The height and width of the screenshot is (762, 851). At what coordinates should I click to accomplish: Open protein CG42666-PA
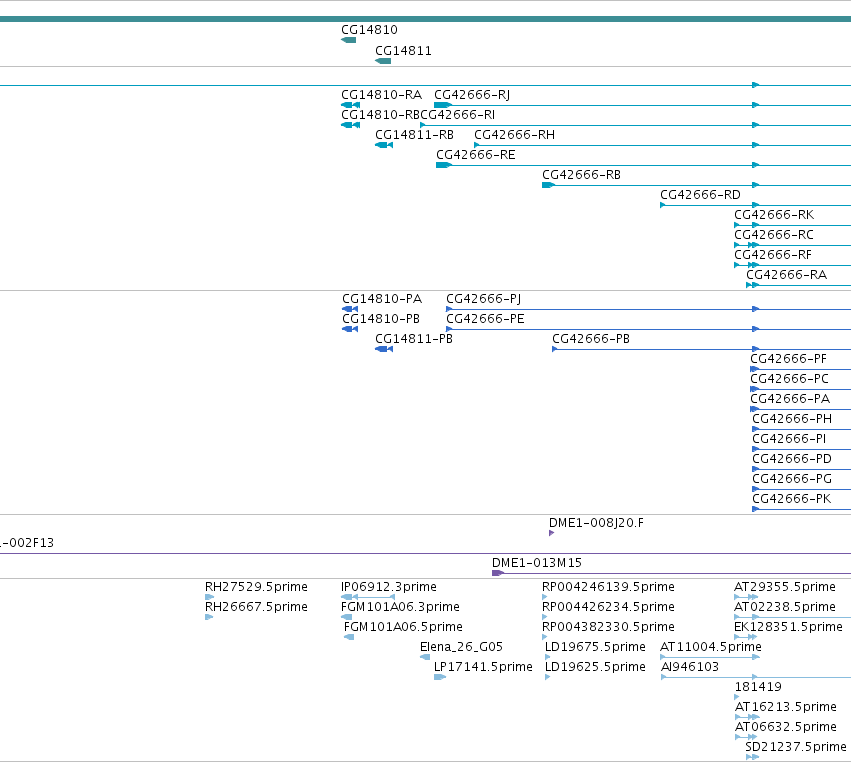point(790,399)
